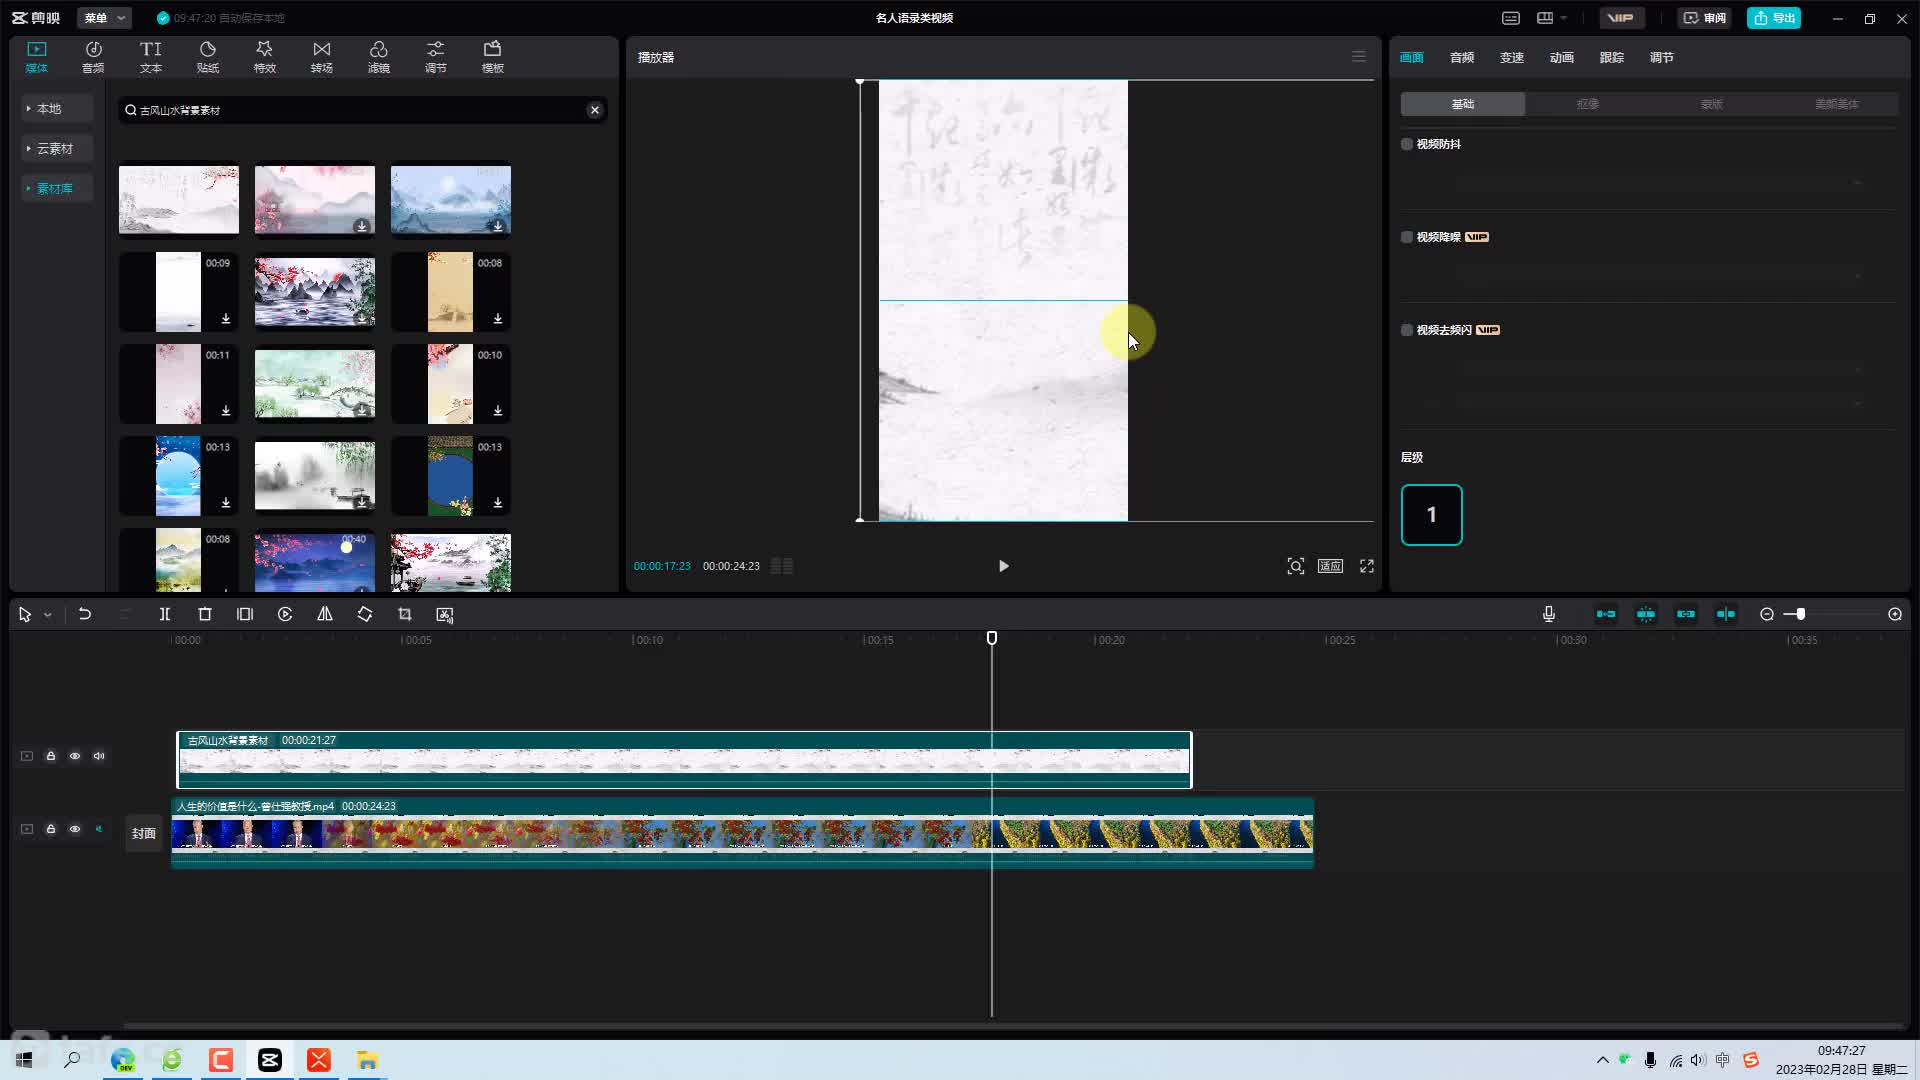The height and width of the screenshot is (1080, 1920).
Task: Click the 适应 fit ratio button in player
Action: click(x=1330, y=566)
